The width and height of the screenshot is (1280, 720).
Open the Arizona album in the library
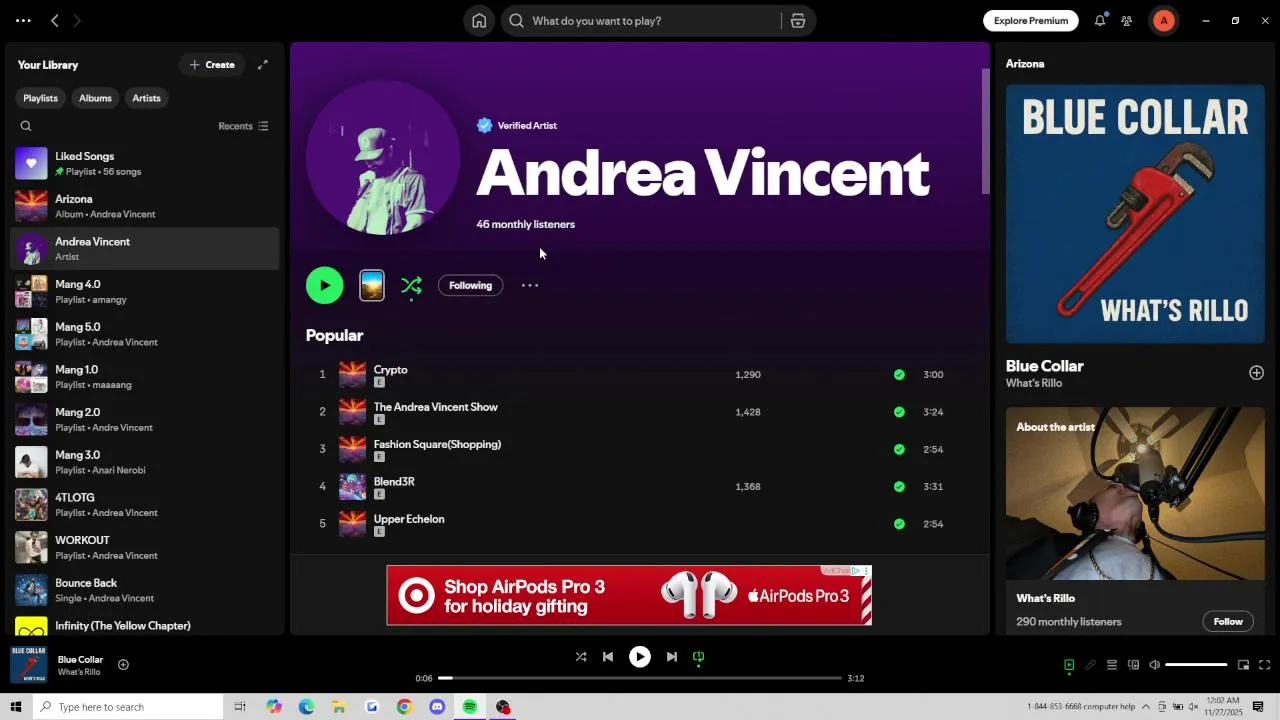tap(144, 206)
